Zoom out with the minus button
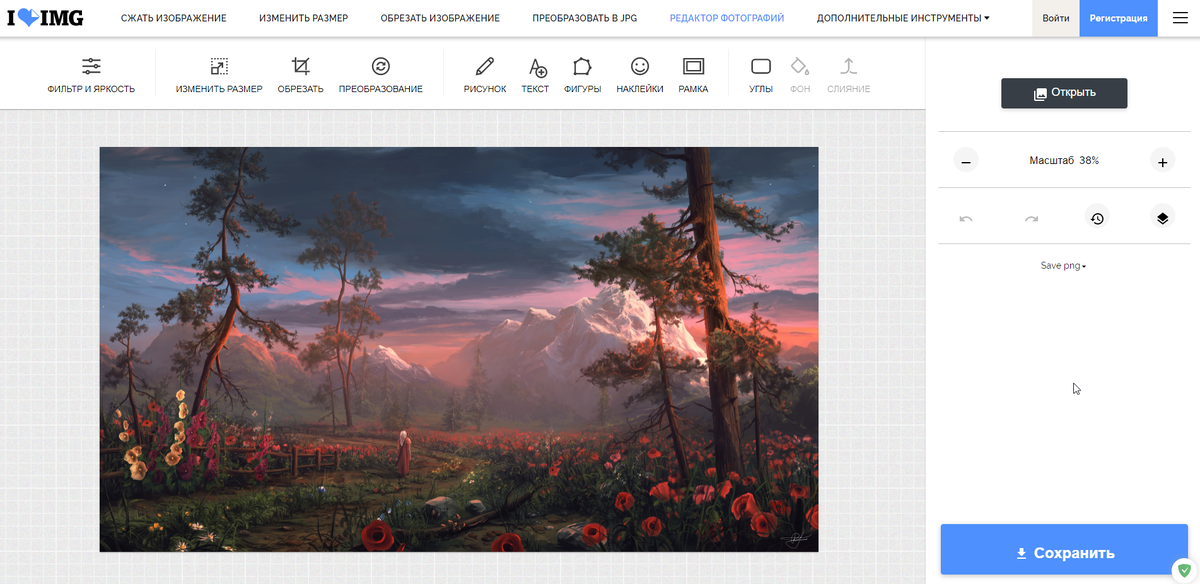 pyautogui.click(x=966, y=160)
